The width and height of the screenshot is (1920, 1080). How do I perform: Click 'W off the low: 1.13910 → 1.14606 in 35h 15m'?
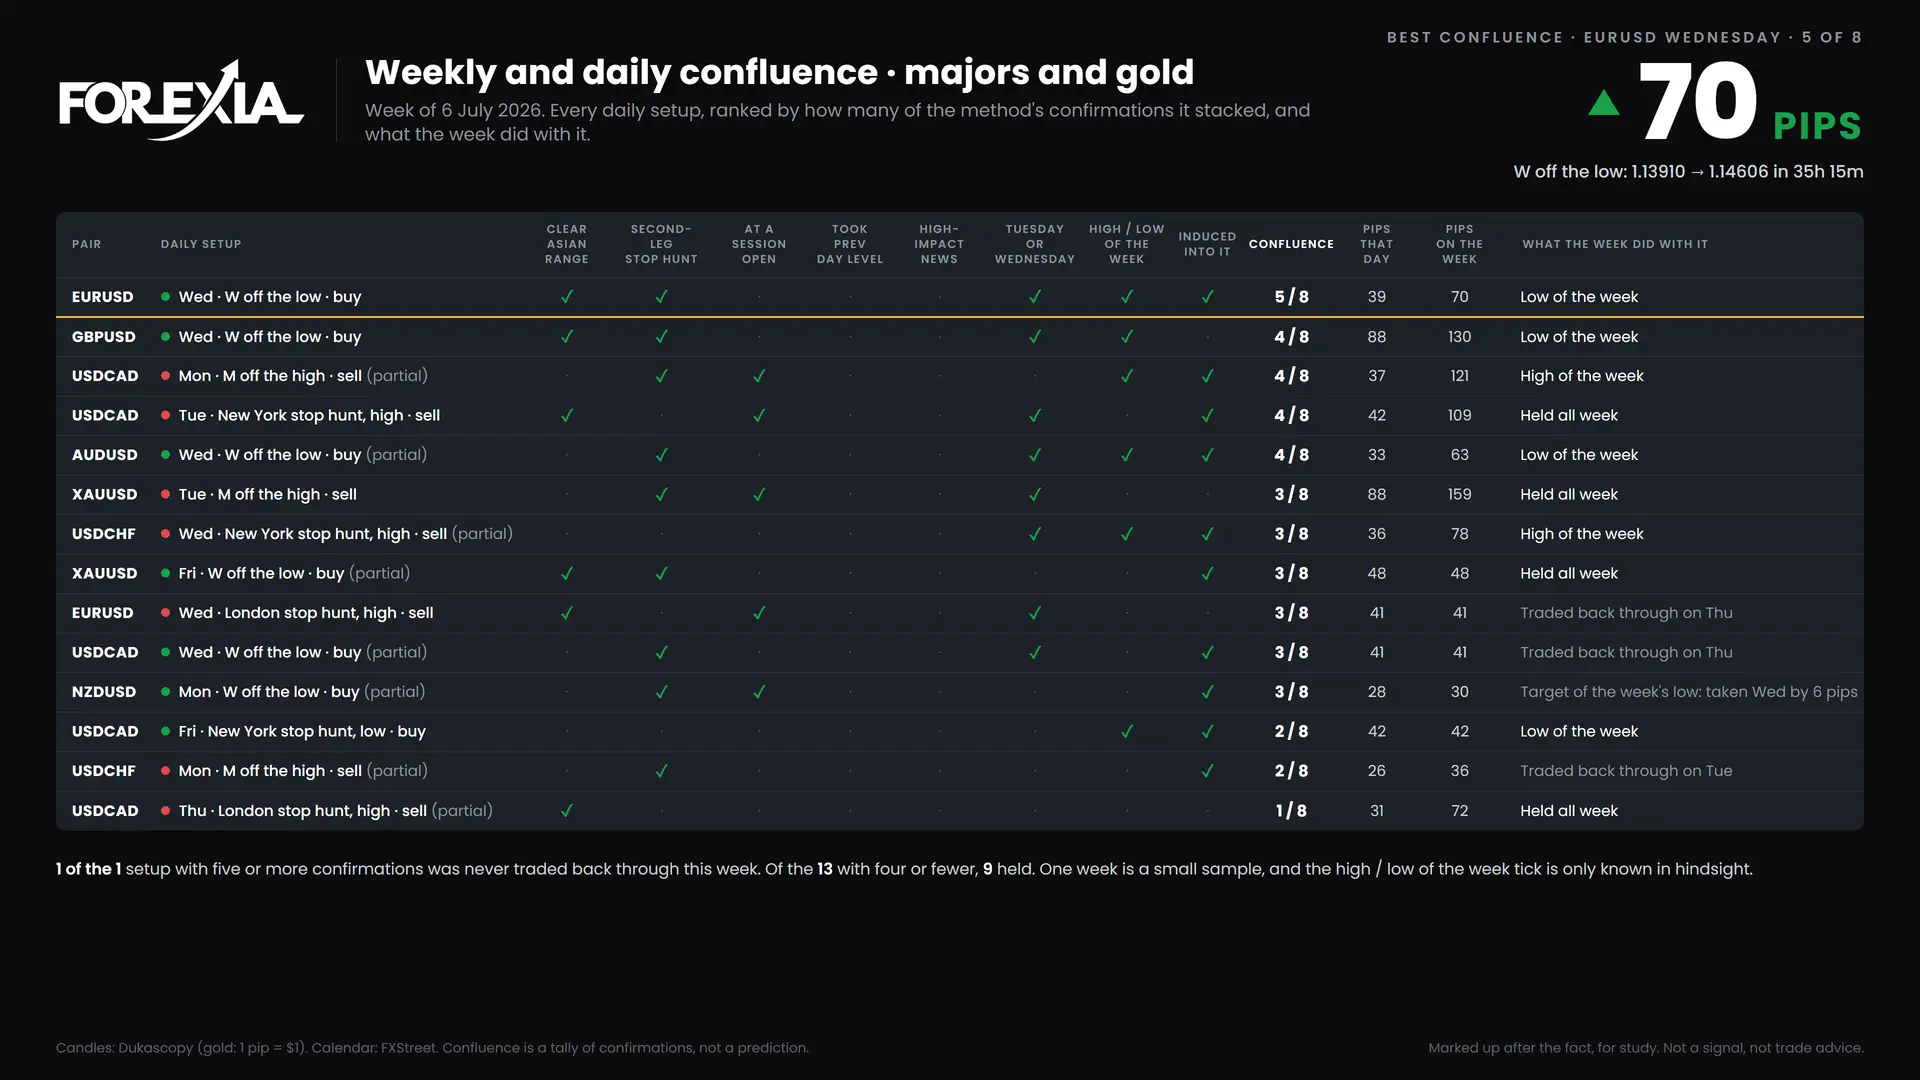tap(1688, 172)
